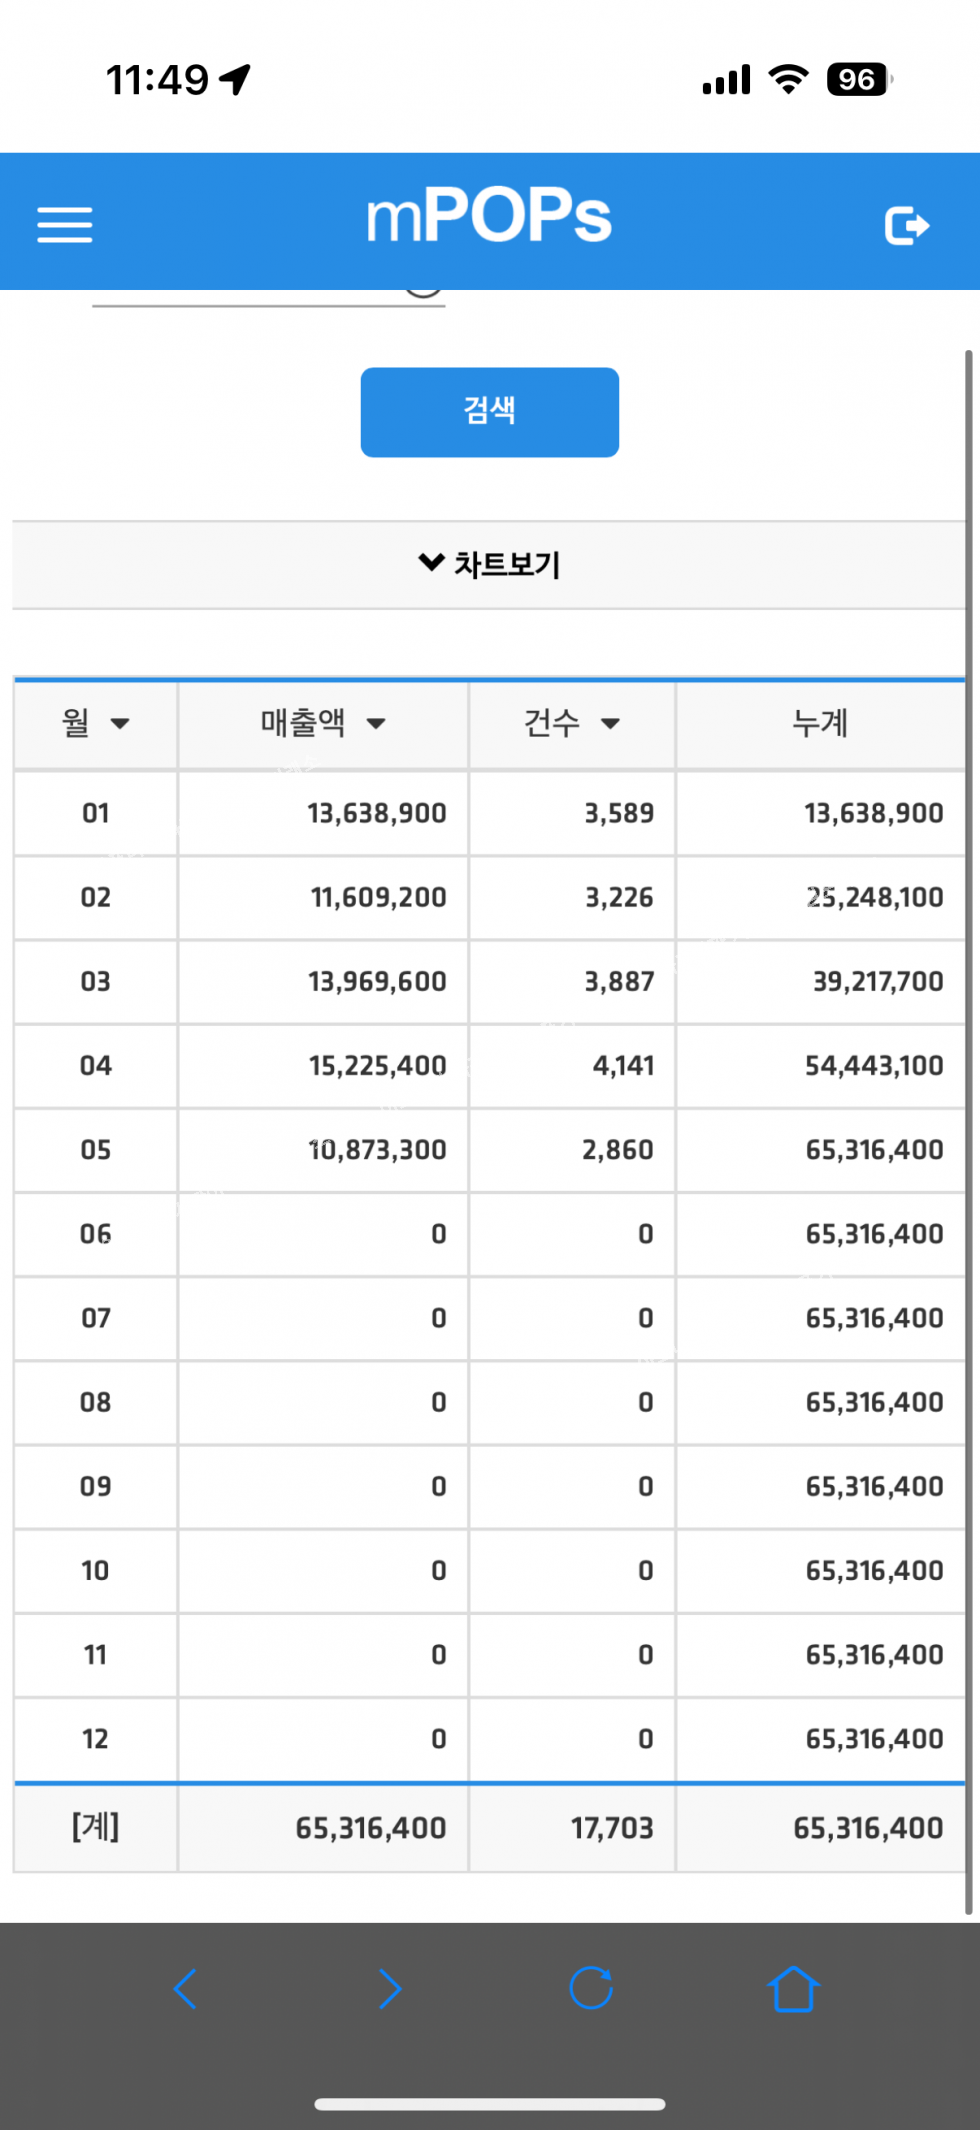Expand the 차트보기 chart view section
This screenshot has height=2130, width=980.
pyautogui.click(x=490, y=565)
